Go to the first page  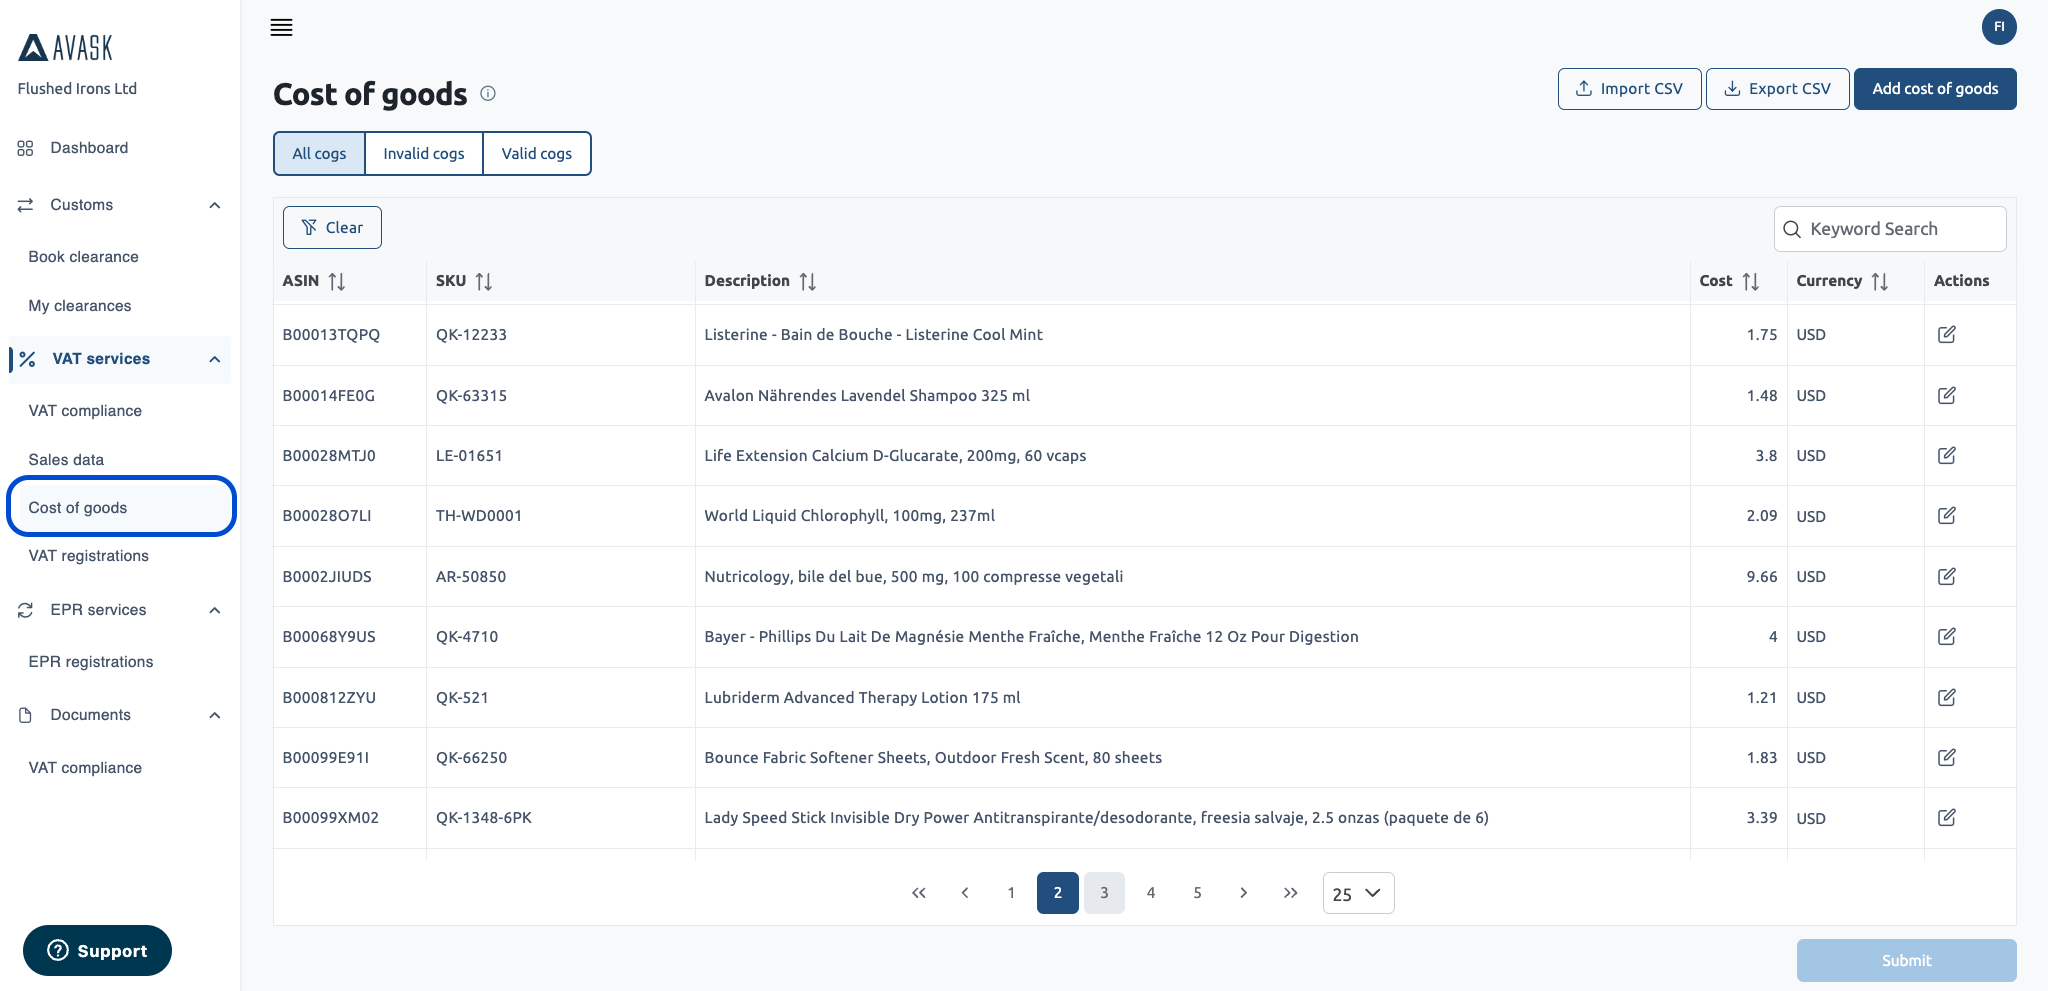point(918,893)
